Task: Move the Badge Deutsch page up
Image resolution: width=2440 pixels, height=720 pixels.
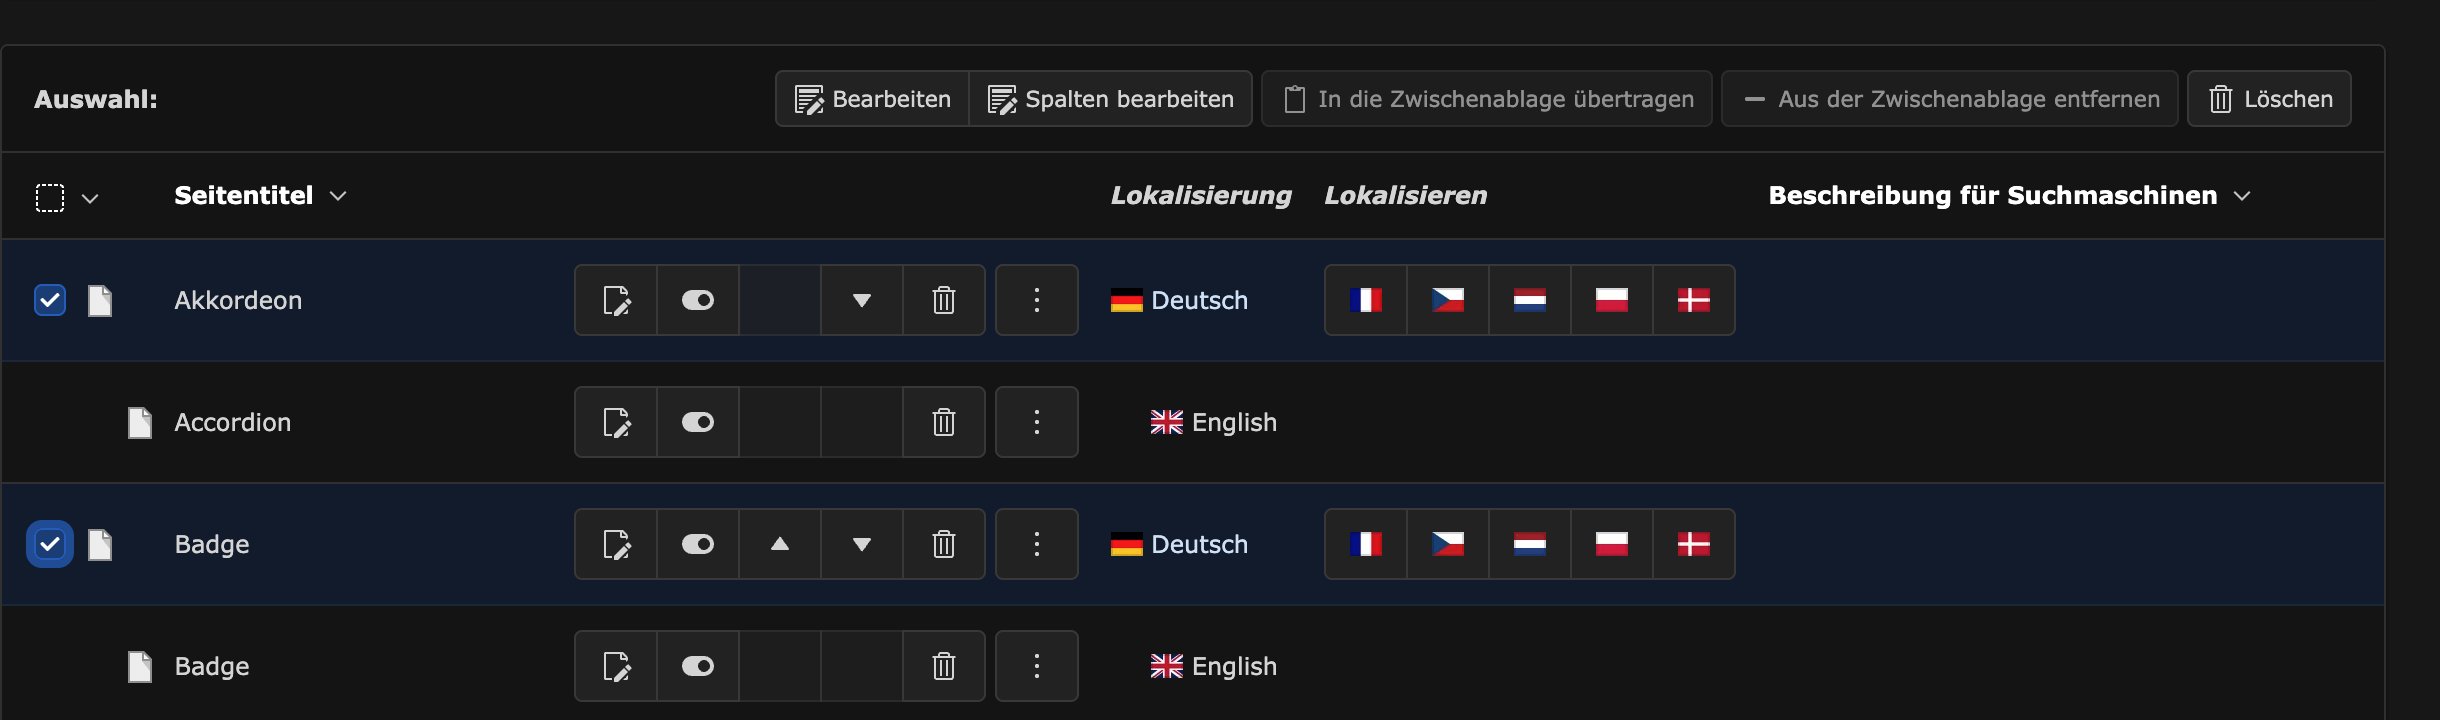Action: [x=780, y=544]
